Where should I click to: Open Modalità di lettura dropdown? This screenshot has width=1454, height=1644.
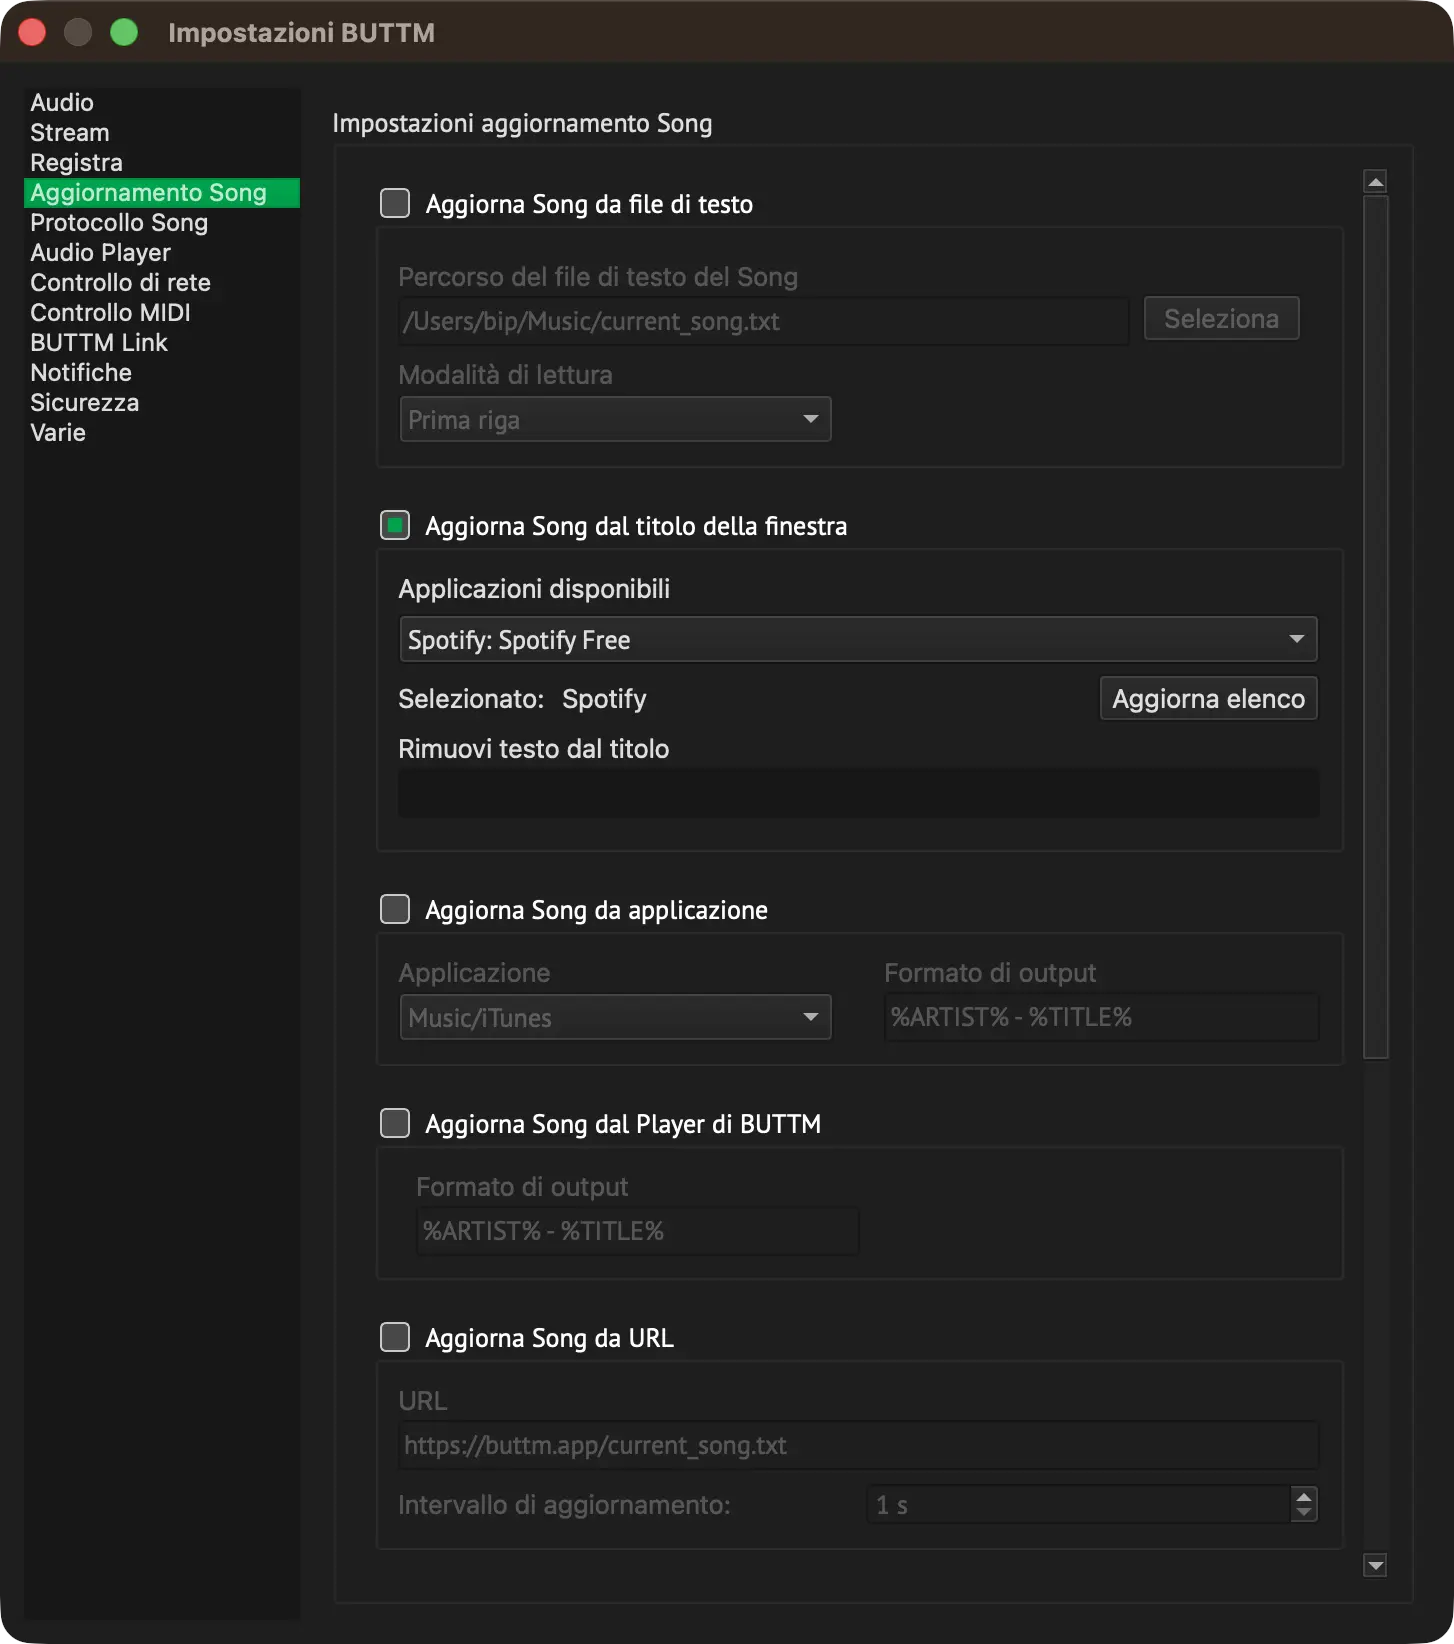click(x=615, y=419)
